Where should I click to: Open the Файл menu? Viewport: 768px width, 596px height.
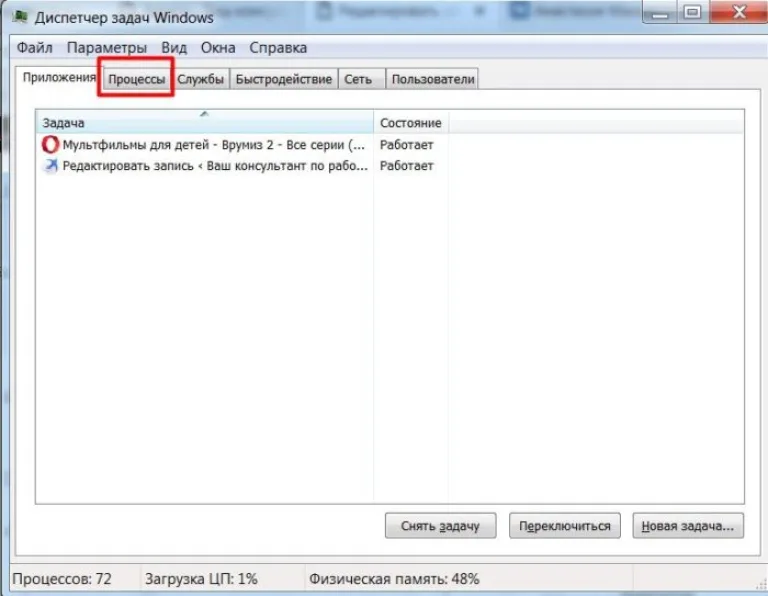(x=35, y=48)
